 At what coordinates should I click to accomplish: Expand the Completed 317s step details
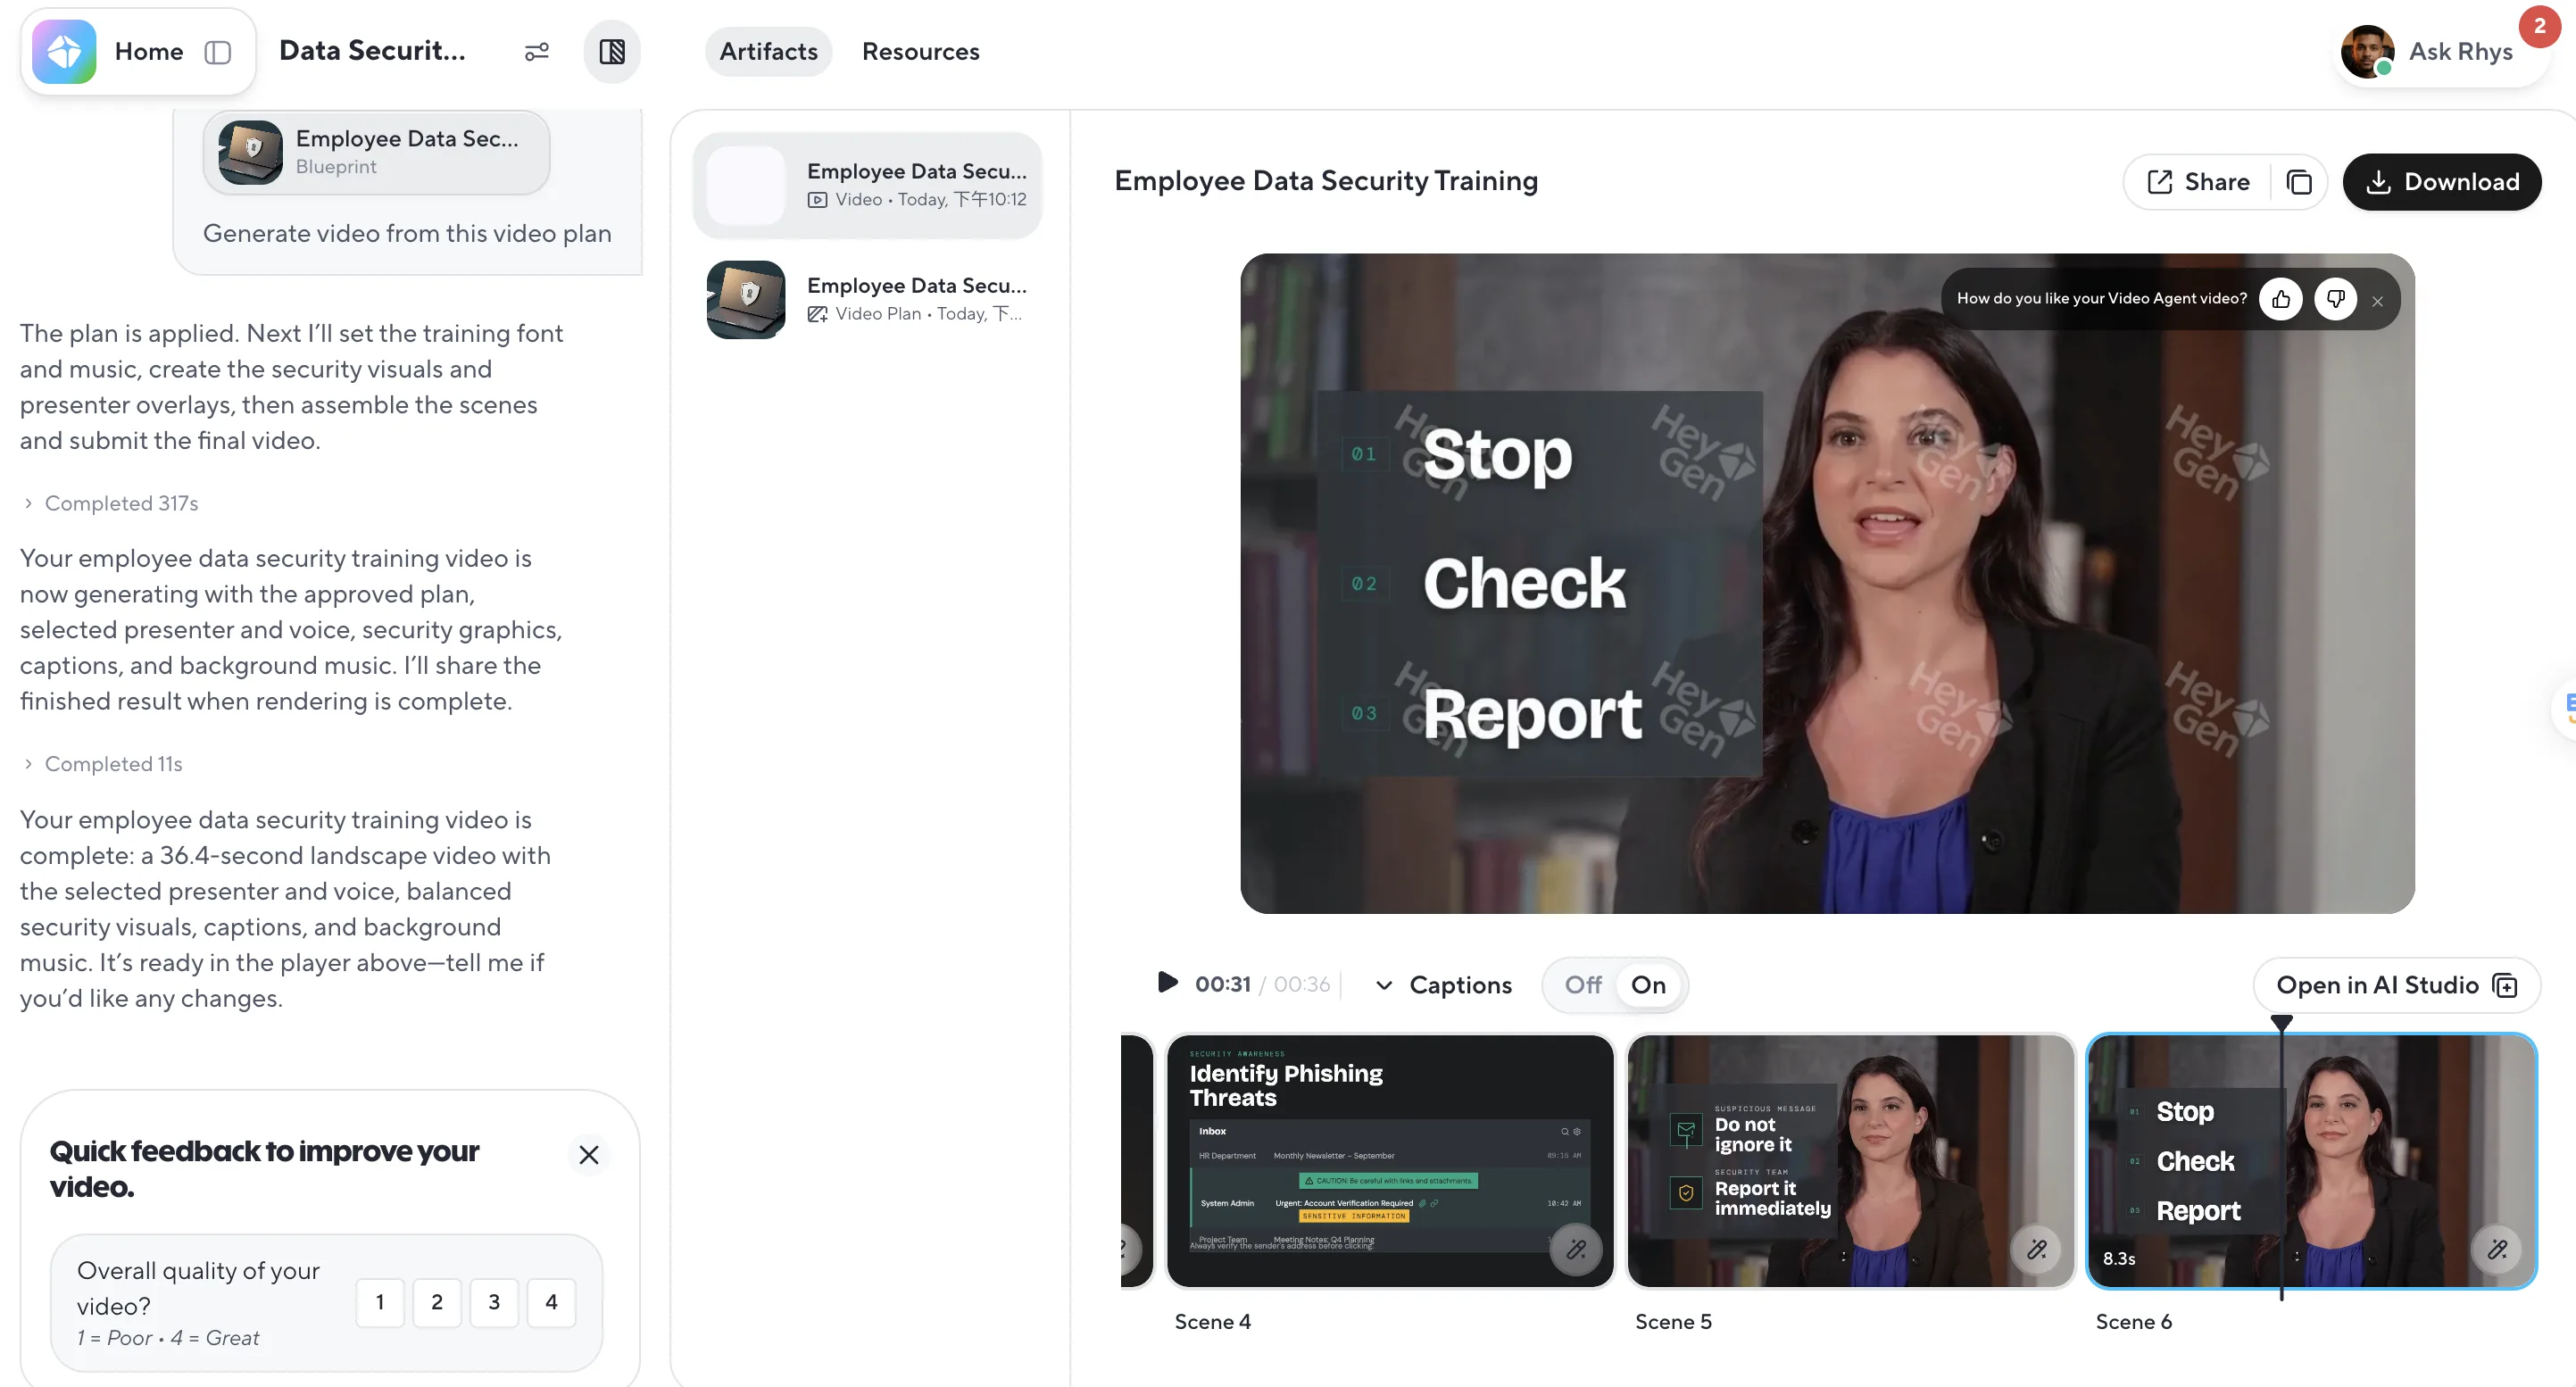click(x=110, y=503)
